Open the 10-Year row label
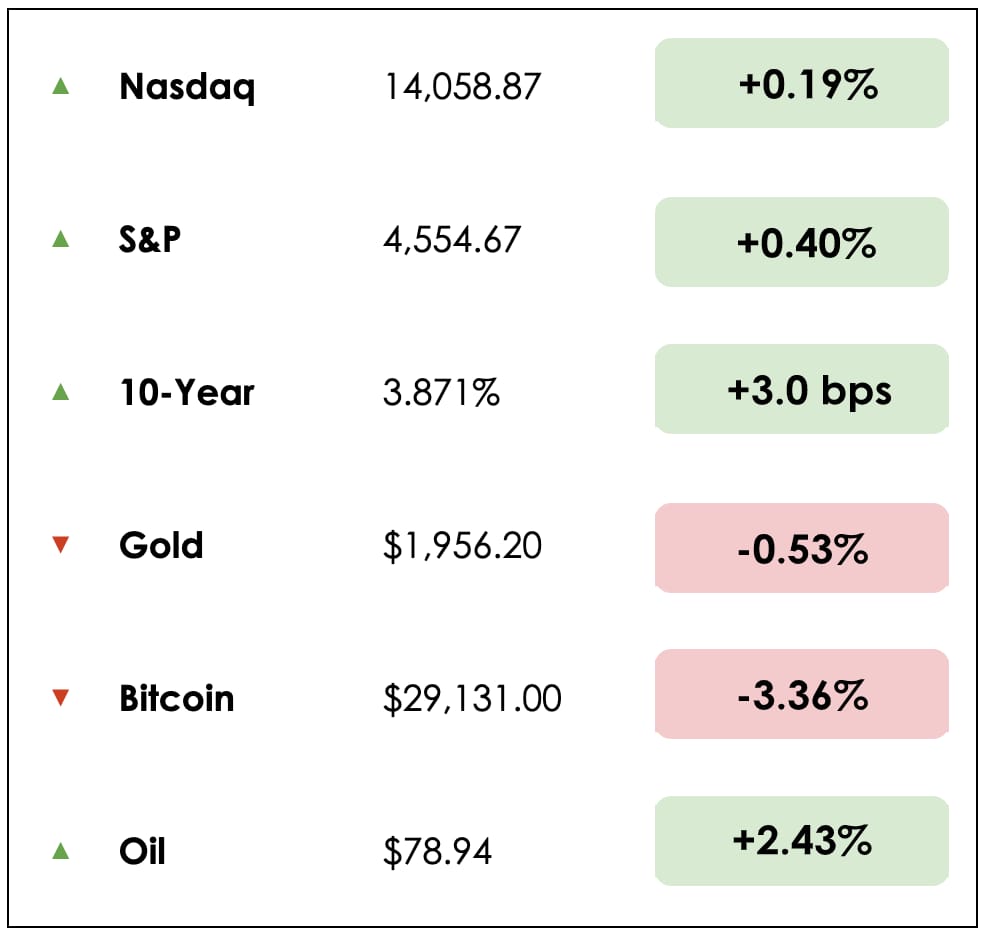This screenshot has width=990, height=940. coord(187,393)
